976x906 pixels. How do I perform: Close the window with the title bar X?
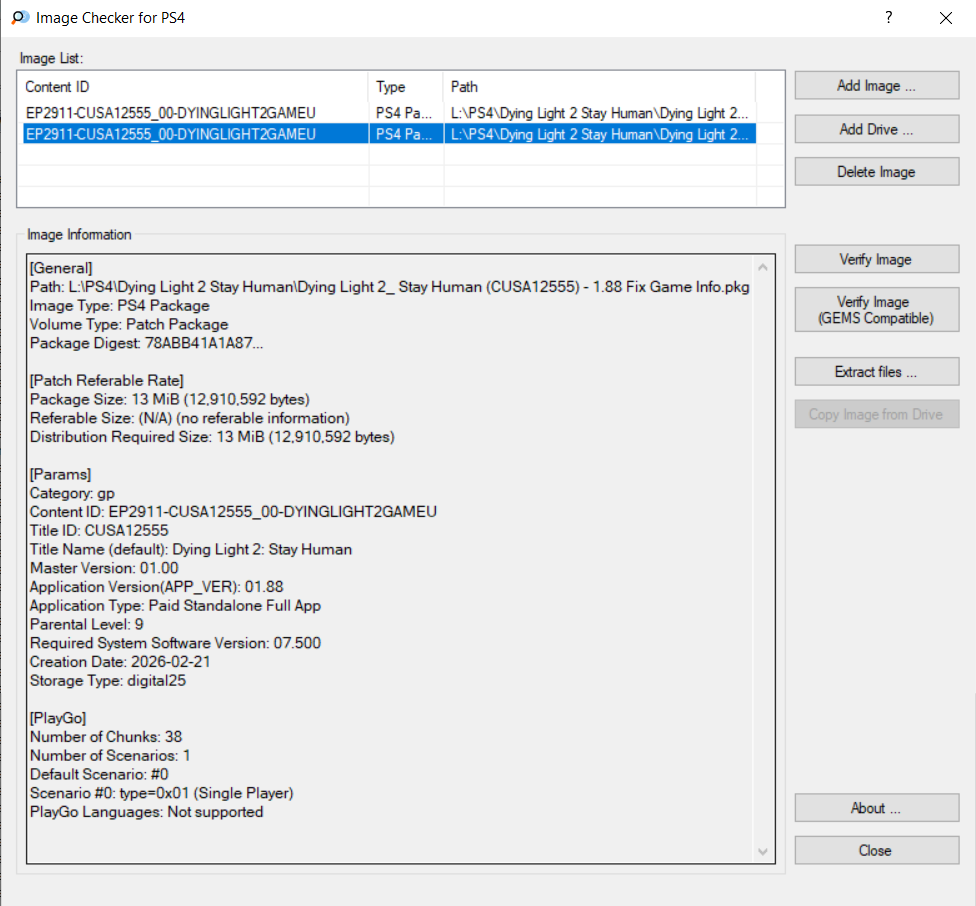click(945, 18)
